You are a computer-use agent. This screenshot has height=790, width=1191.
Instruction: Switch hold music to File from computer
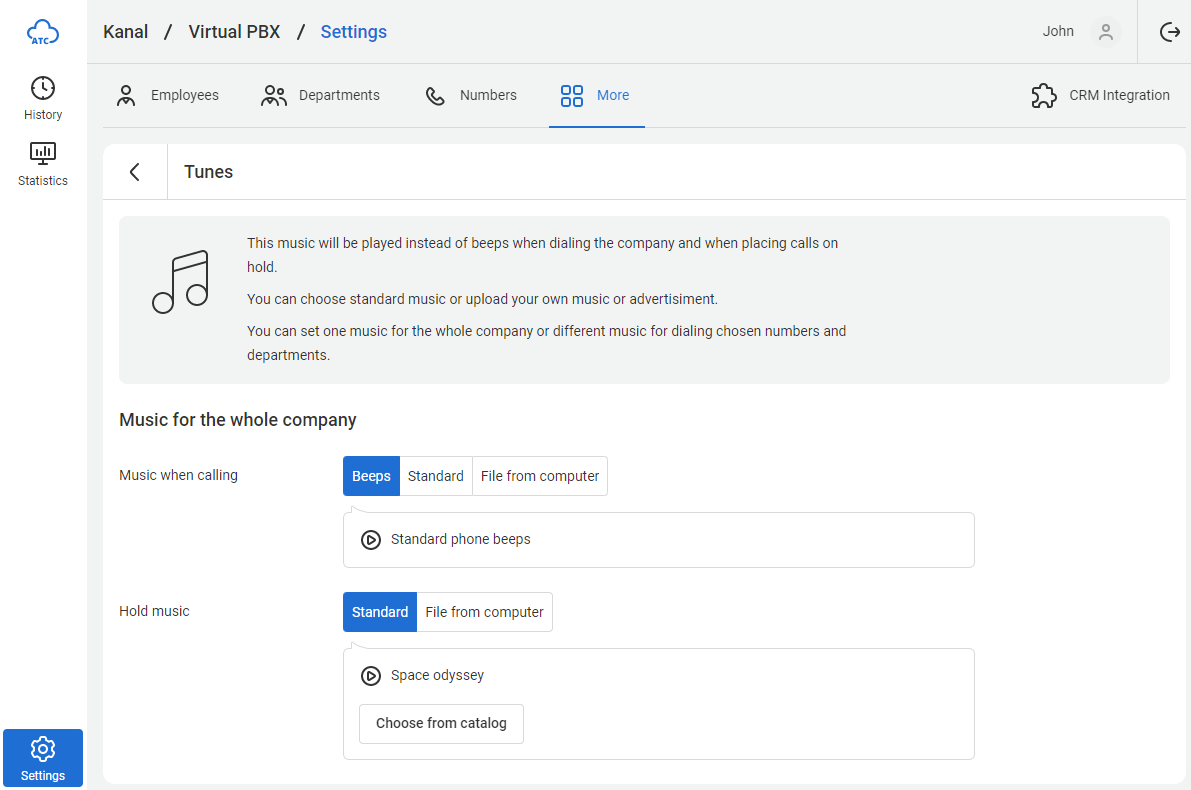(484, 612)
